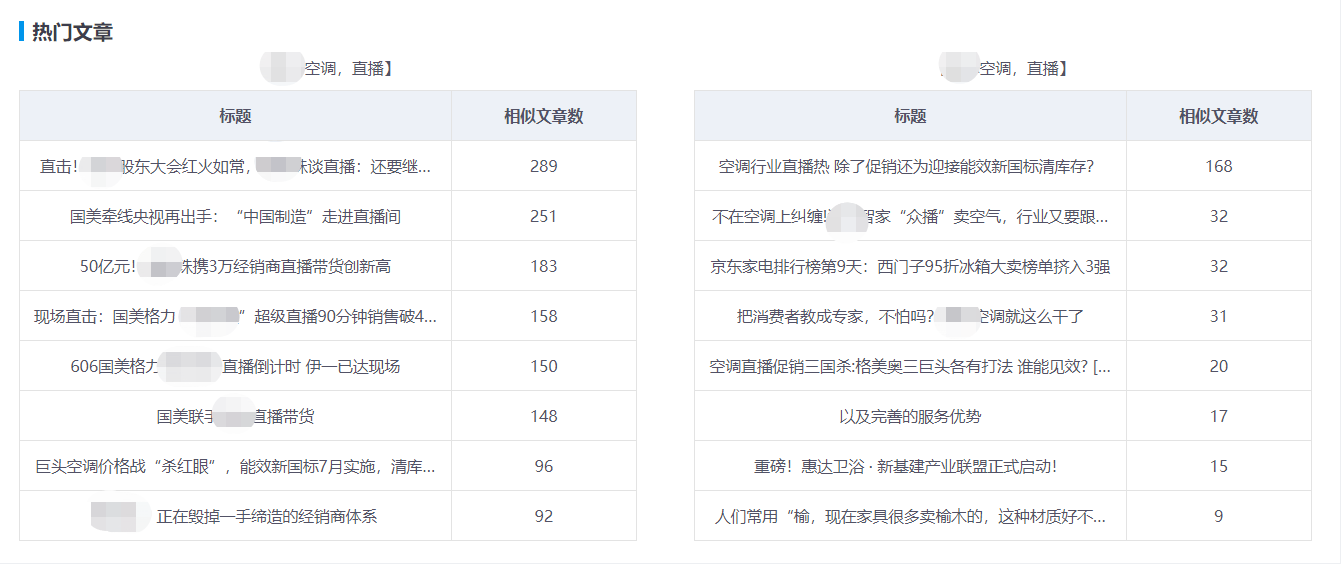Open article '巨头空调价格战“杀红眼”'
1342x568 pixels.
pos(235,466)
